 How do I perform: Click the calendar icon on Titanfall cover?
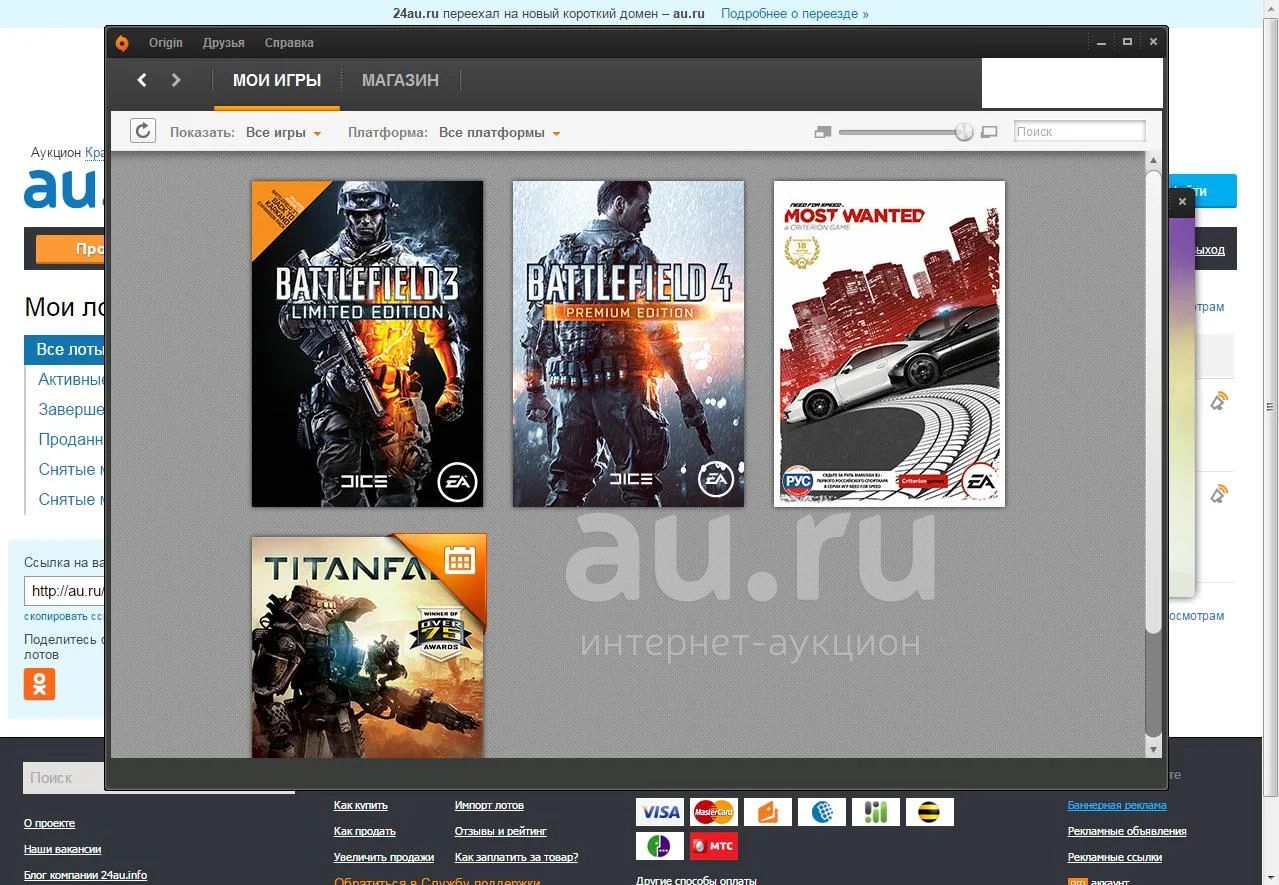coord(460,560)
